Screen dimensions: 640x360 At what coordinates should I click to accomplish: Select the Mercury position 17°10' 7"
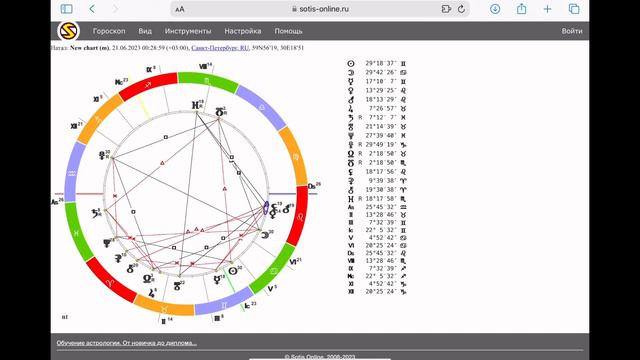pyautogui.click(x=381, y=82)
